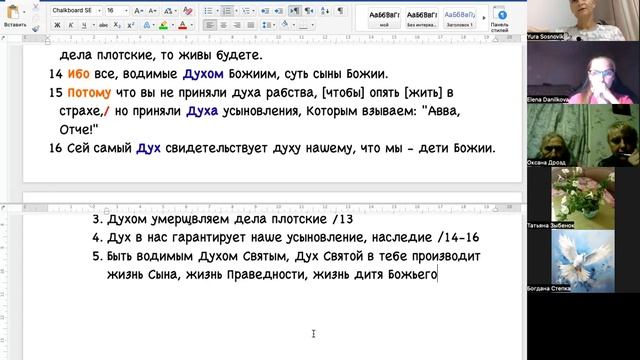This screenshot has width=640, height=360.
Task: Click orange word 'Потому' in verse 15
Action: pyautogui.click(x=89, y=93)
